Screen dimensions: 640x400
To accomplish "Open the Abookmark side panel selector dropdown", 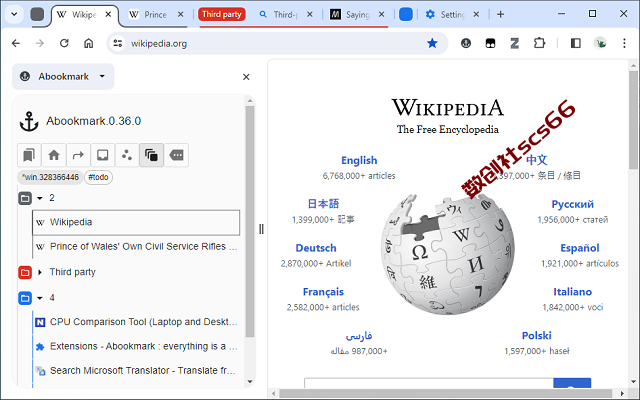I will [63, 77].
